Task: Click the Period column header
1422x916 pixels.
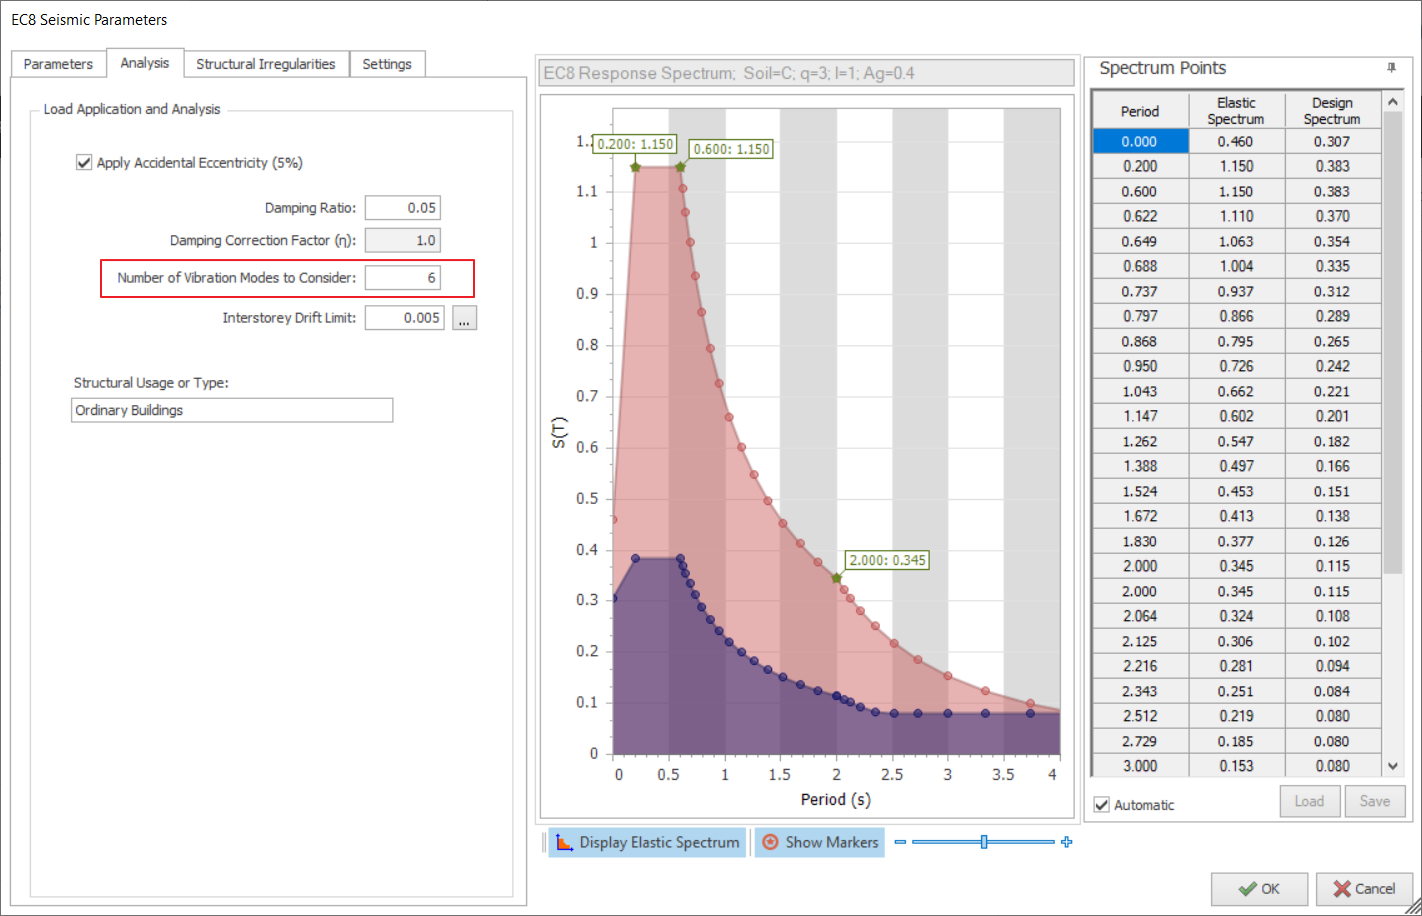Action: pyautogui.click(x=1140, y=111)
